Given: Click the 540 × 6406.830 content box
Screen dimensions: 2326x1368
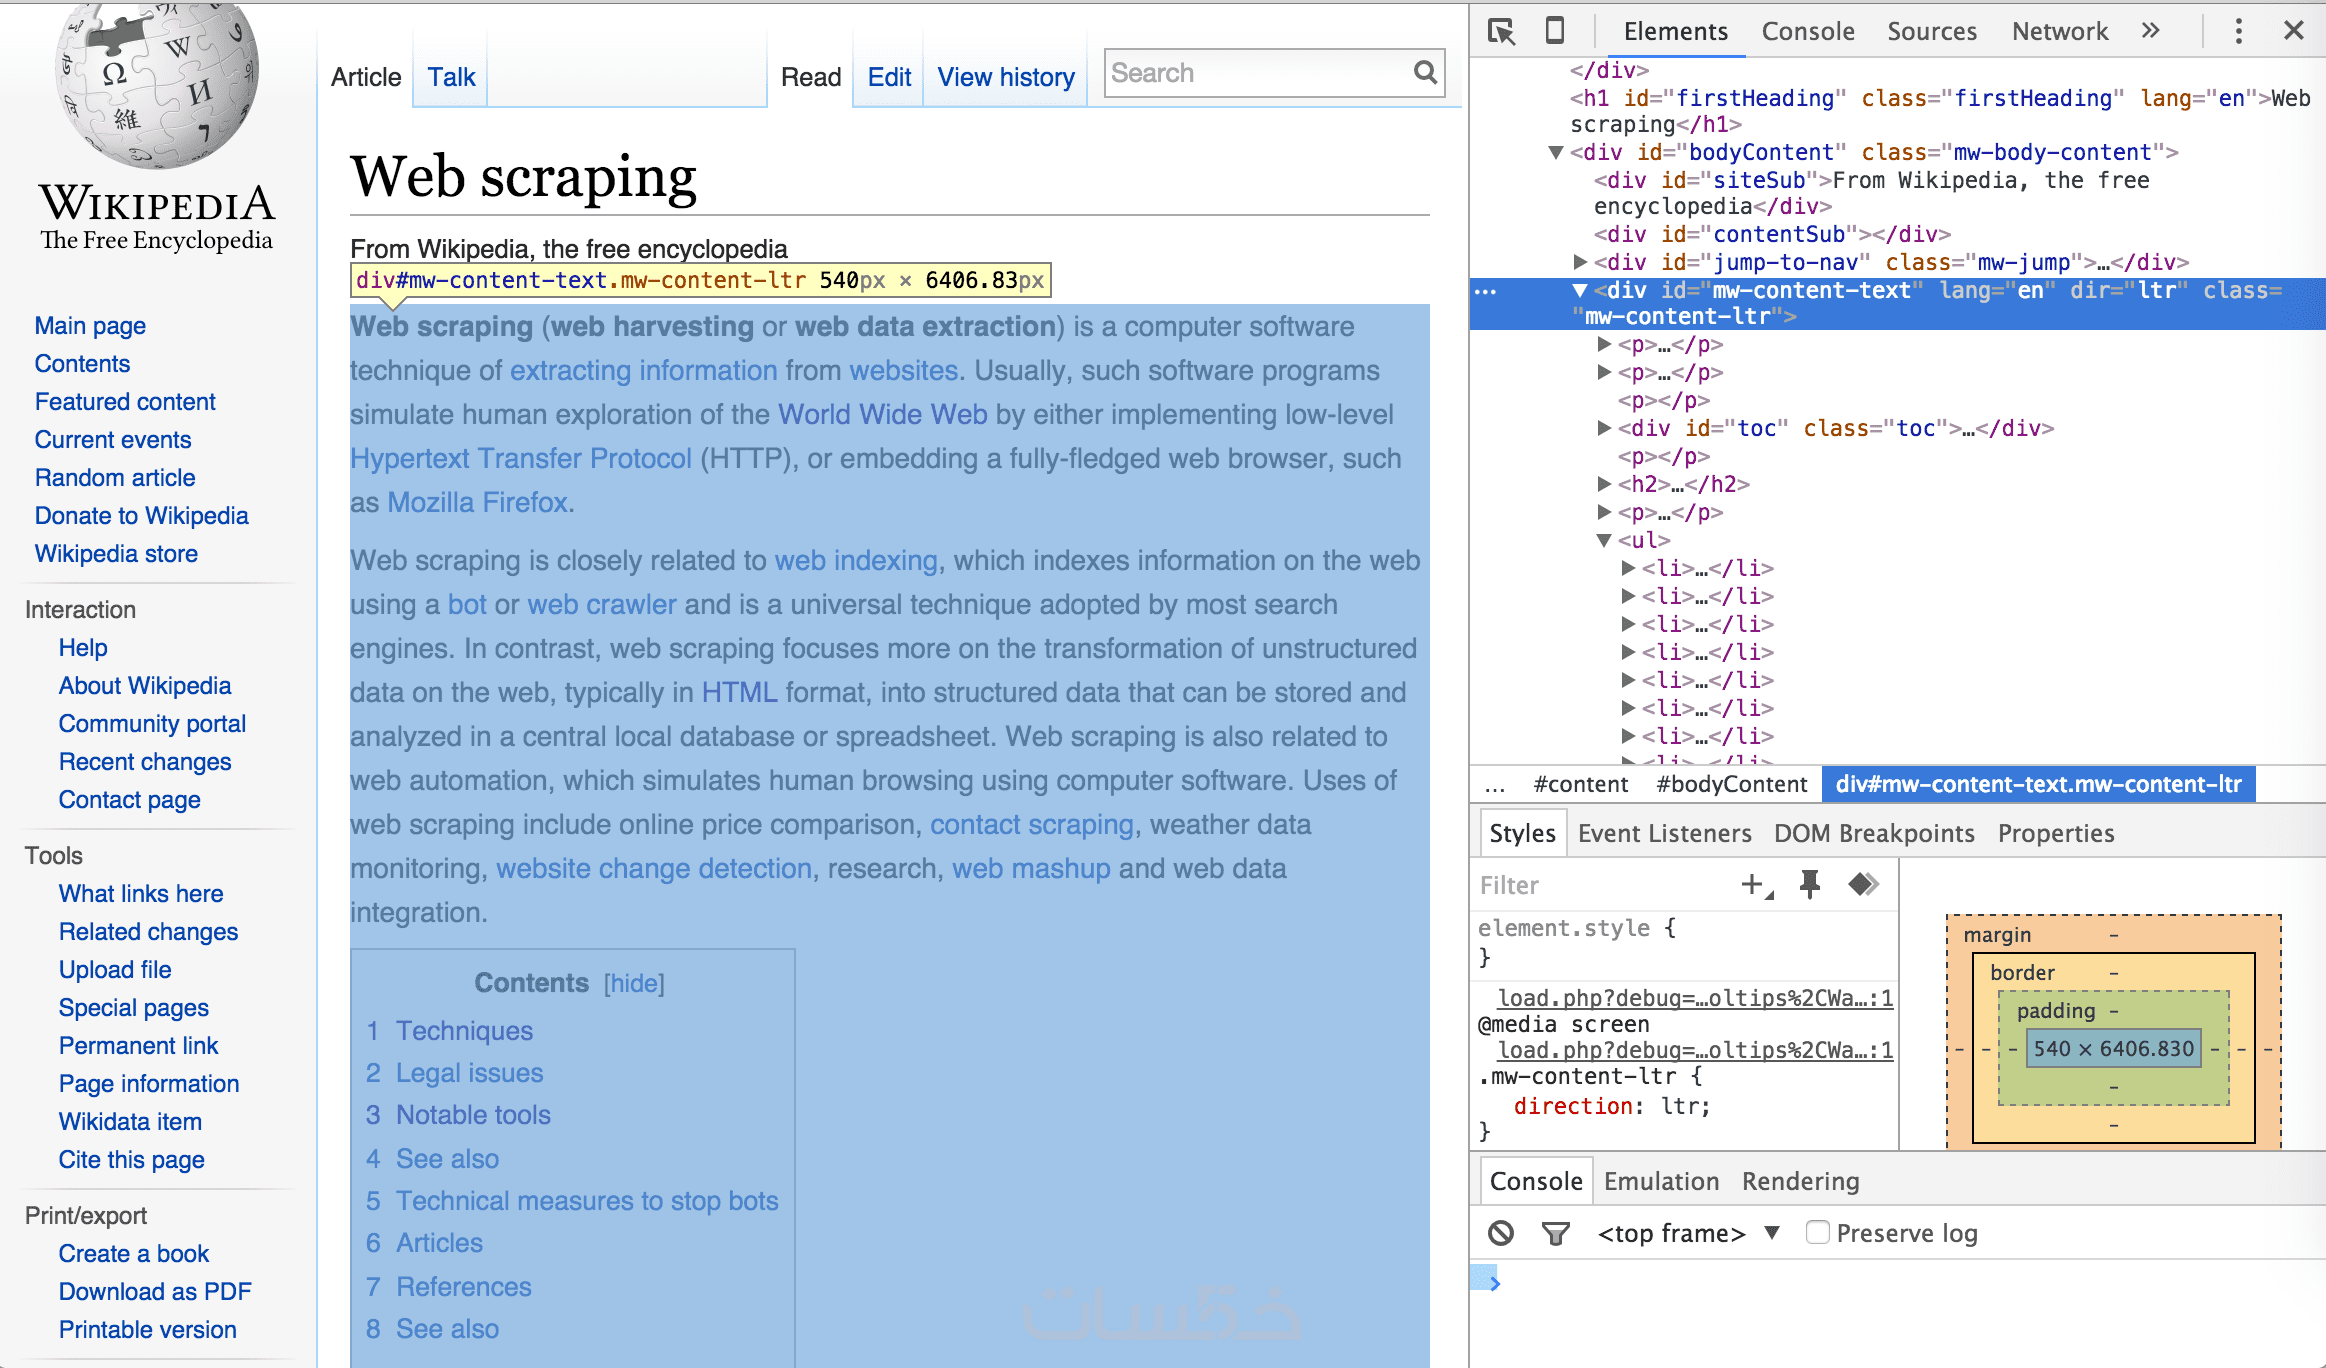Looking at the screenshot, I should tap(2112, 1048).
